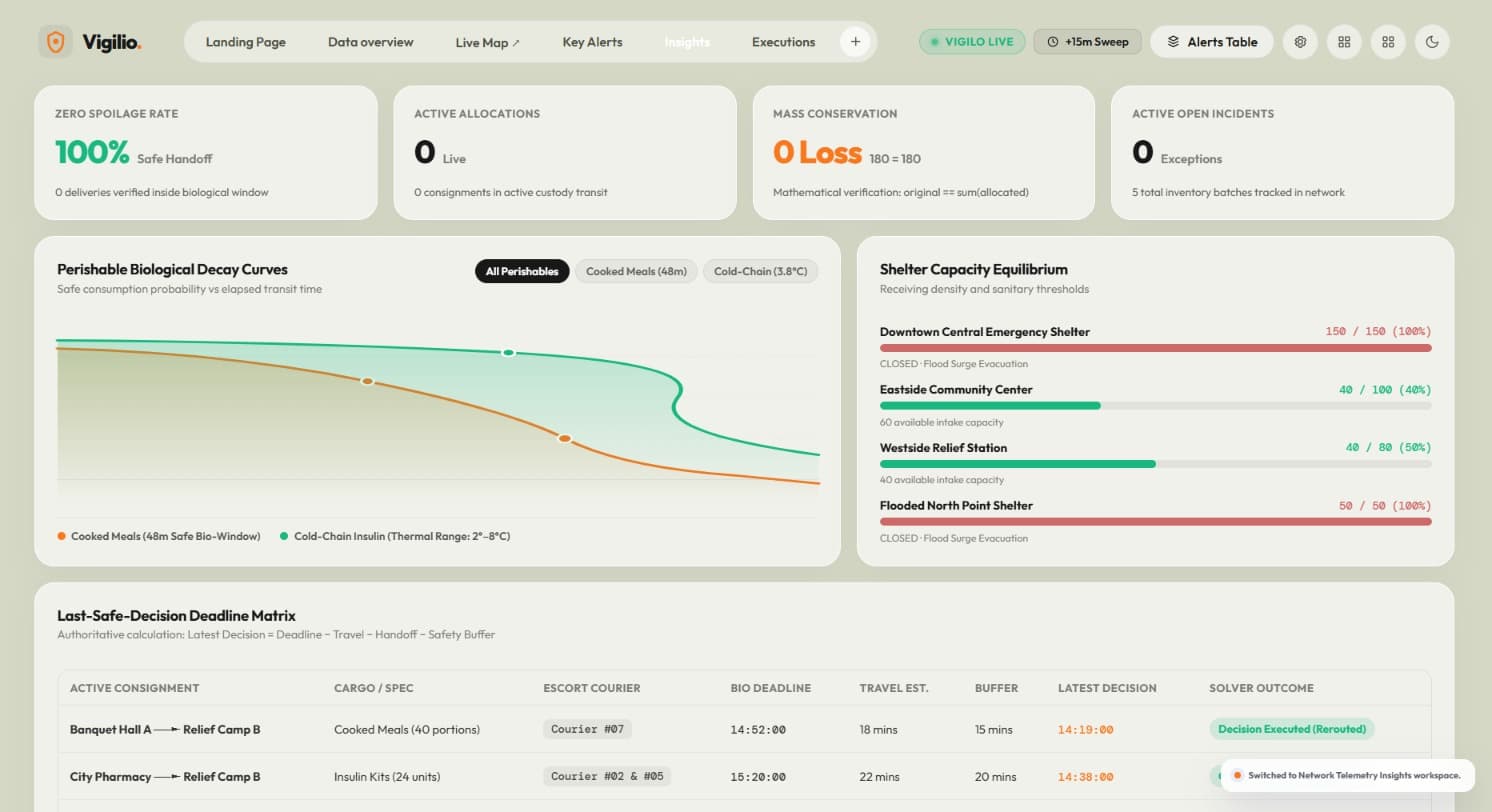Click the Banquet Hall A to Relief Camp B consignment

point(165,730)
